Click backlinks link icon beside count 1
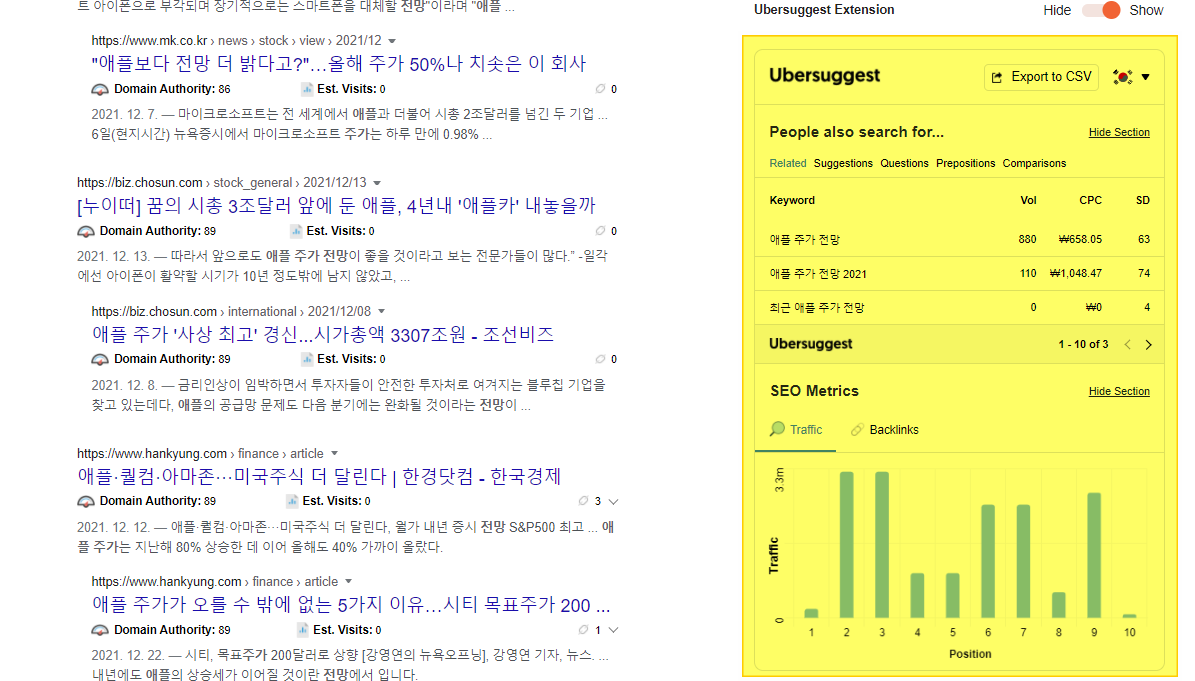 tap(584, 630)
